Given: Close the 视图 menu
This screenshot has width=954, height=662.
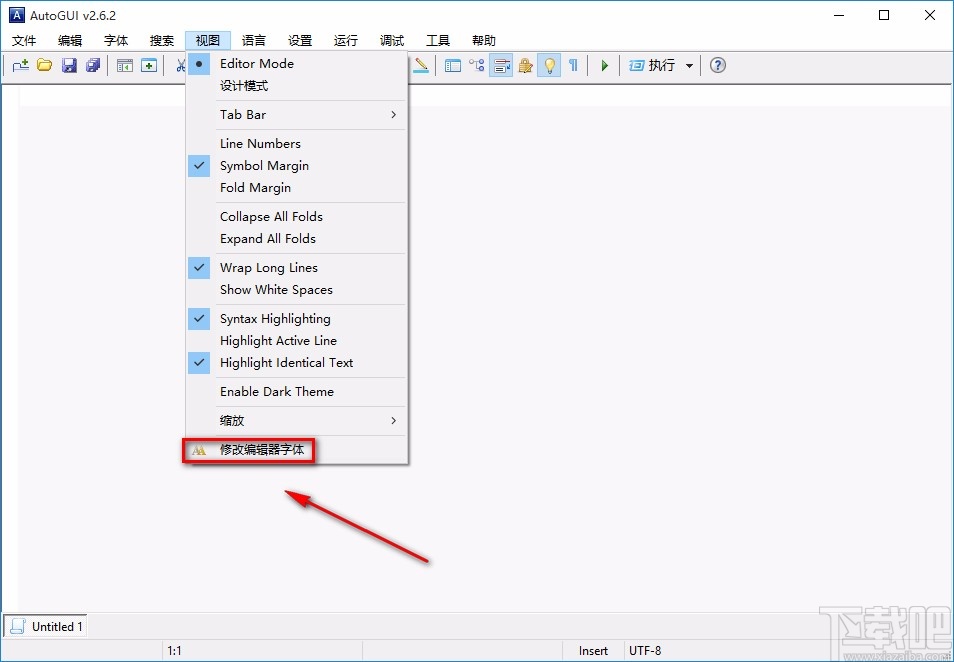Looking at the screenshot, I should [208, 41].
